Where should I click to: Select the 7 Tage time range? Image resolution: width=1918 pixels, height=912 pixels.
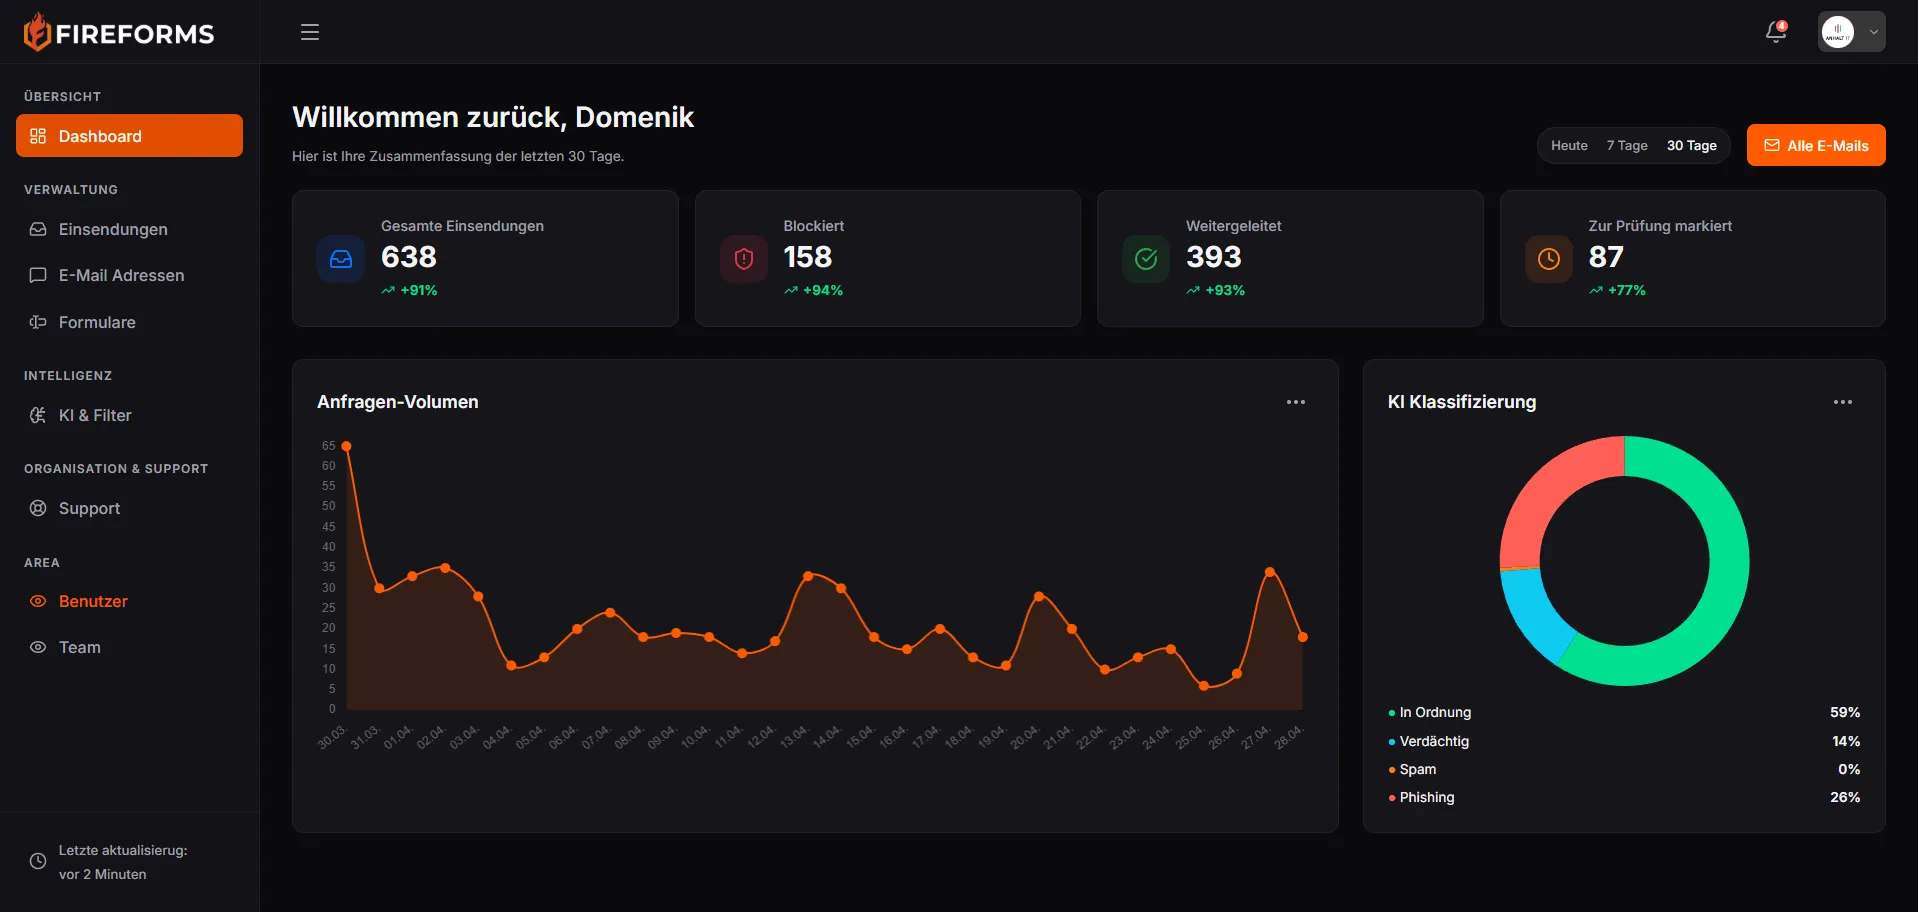[1627, 145]
